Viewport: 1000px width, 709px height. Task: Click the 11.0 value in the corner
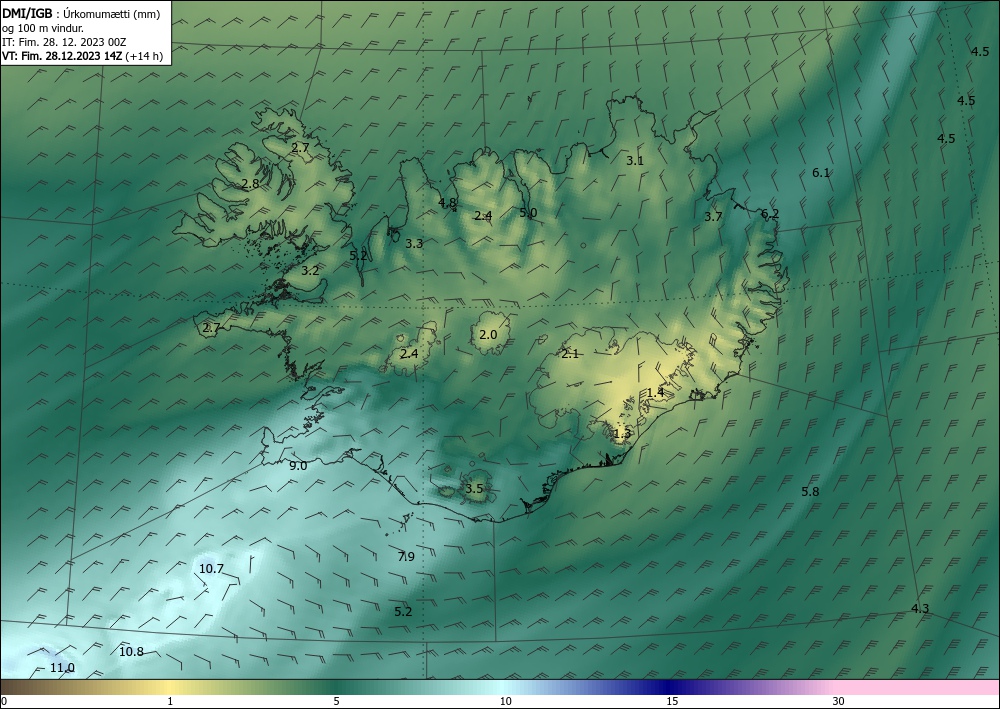(x=62, y=668)
